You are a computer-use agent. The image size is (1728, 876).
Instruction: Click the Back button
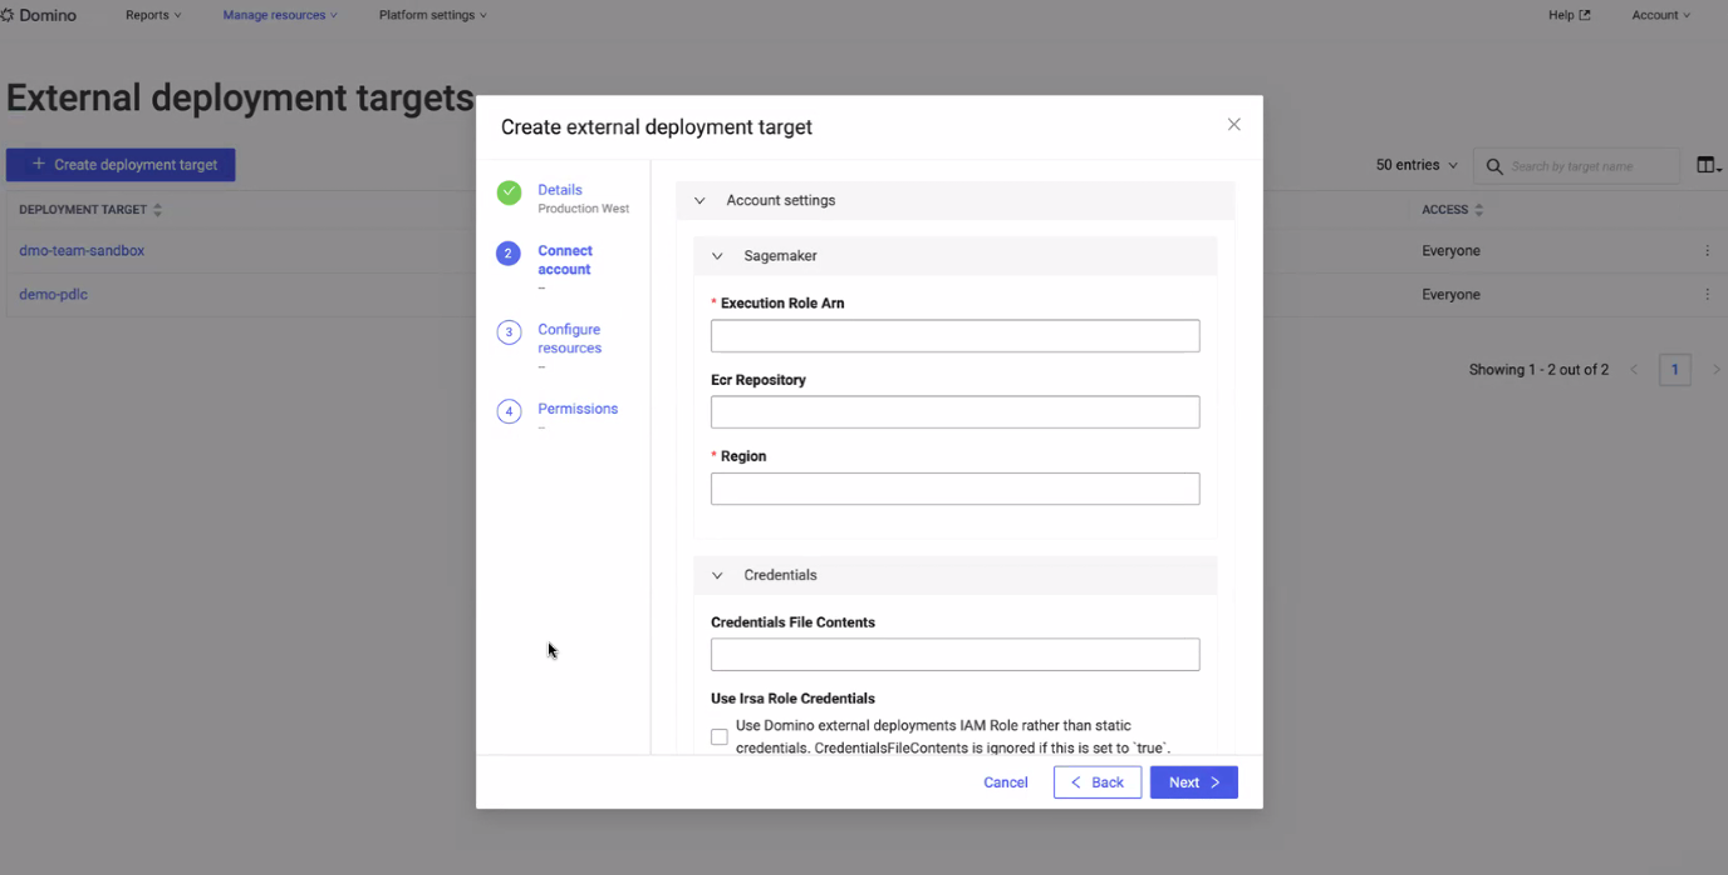(1097, 783)
